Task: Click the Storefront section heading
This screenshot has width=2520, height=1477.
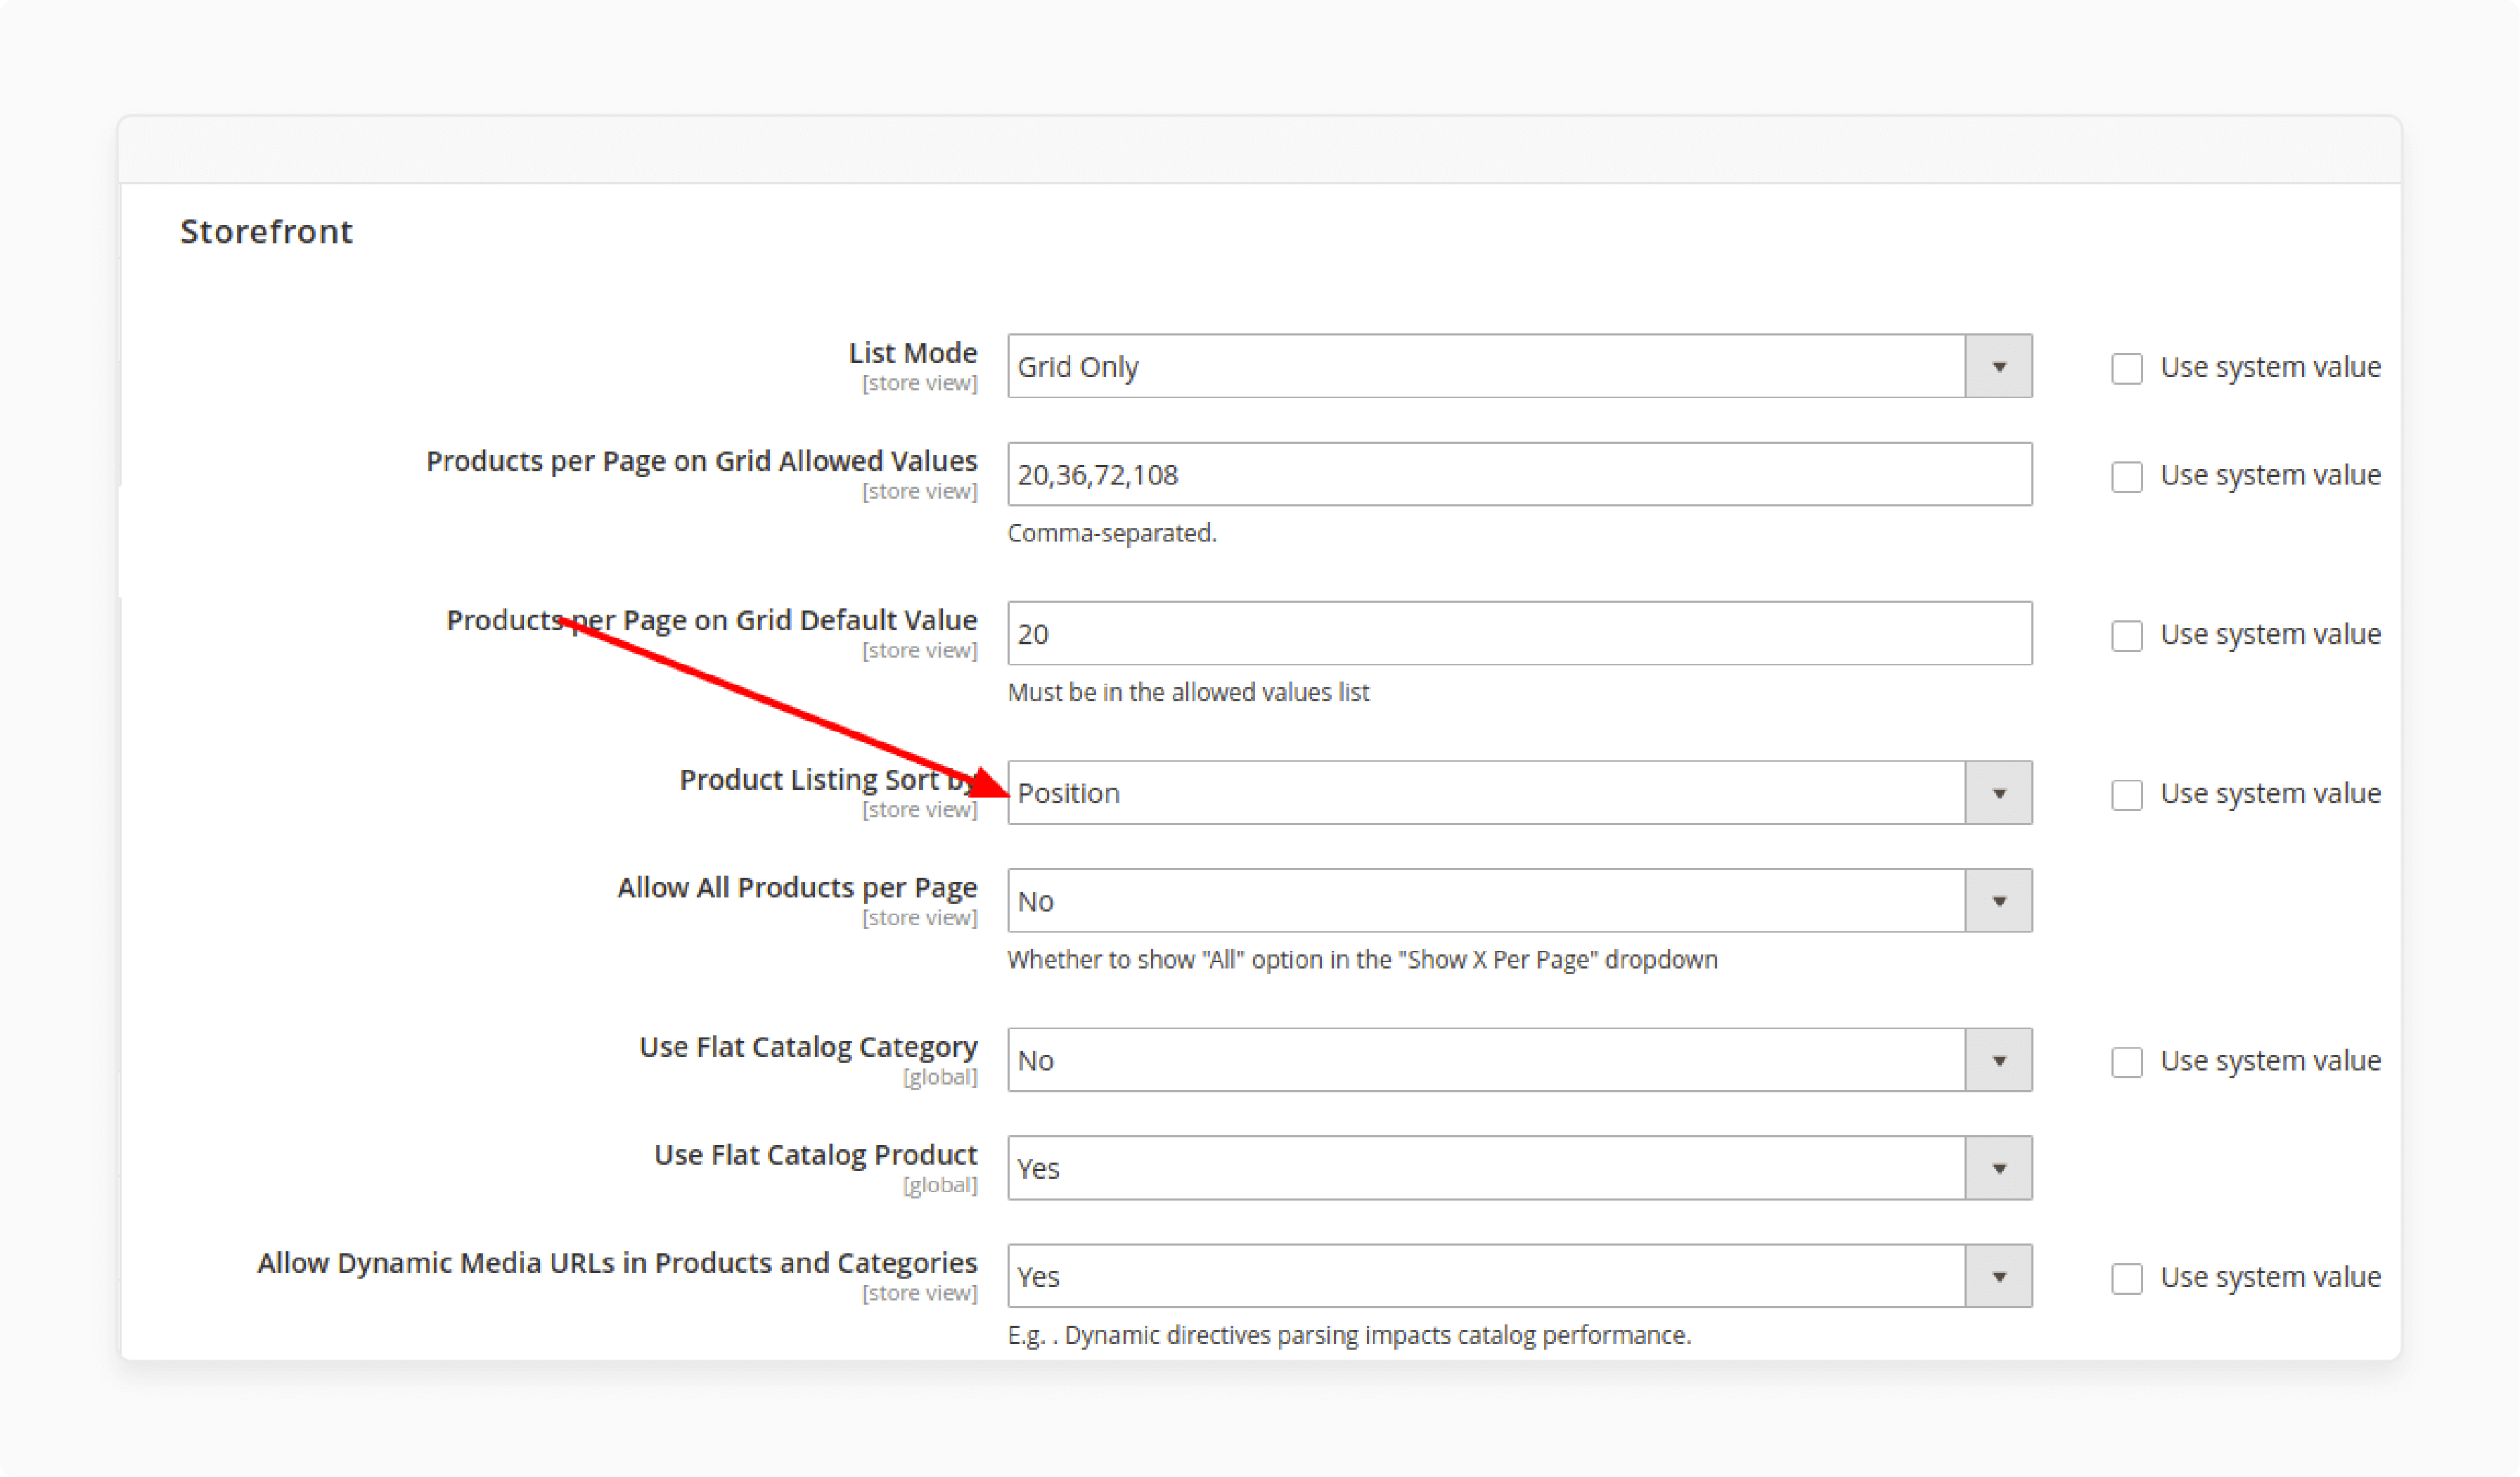Action: pos(266,232)
